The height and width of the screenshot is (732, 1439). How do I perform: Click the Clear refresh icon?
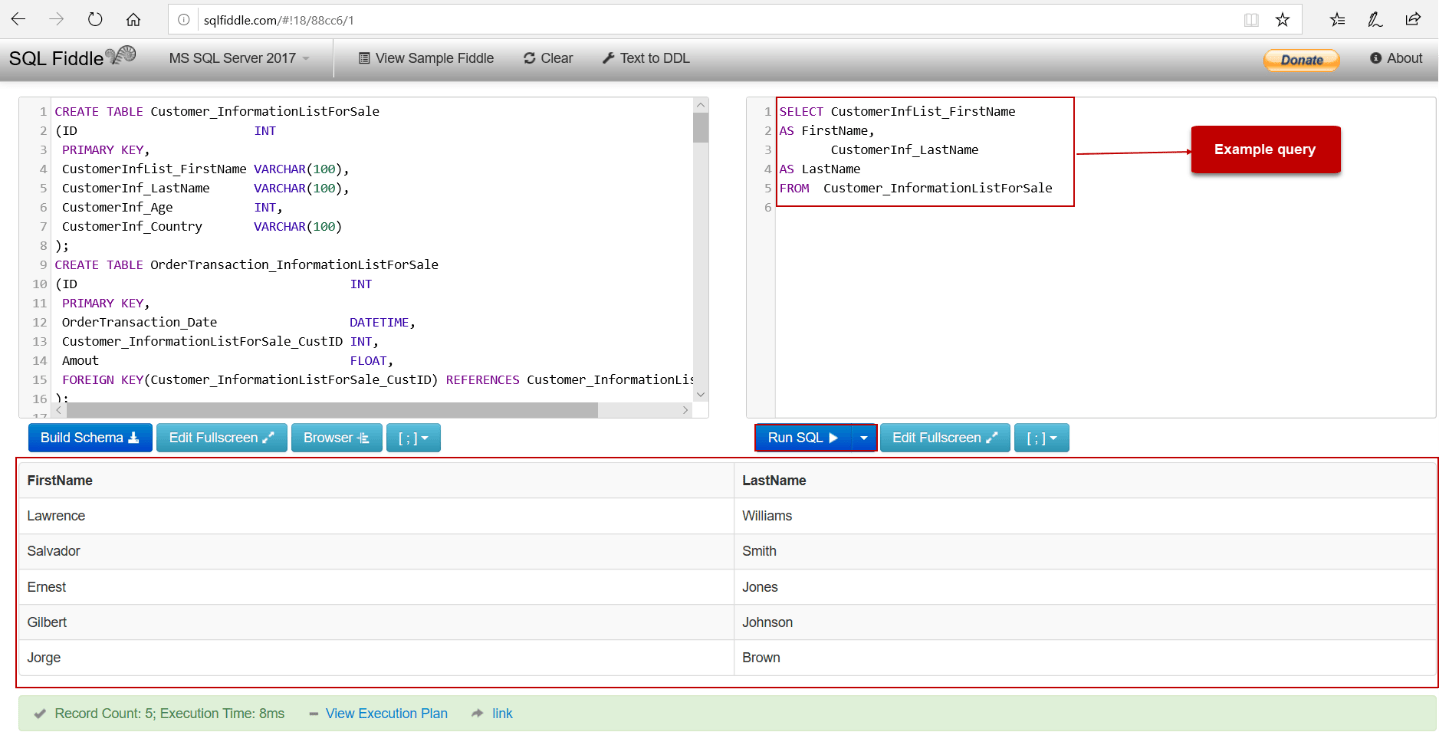coord(530,58)
